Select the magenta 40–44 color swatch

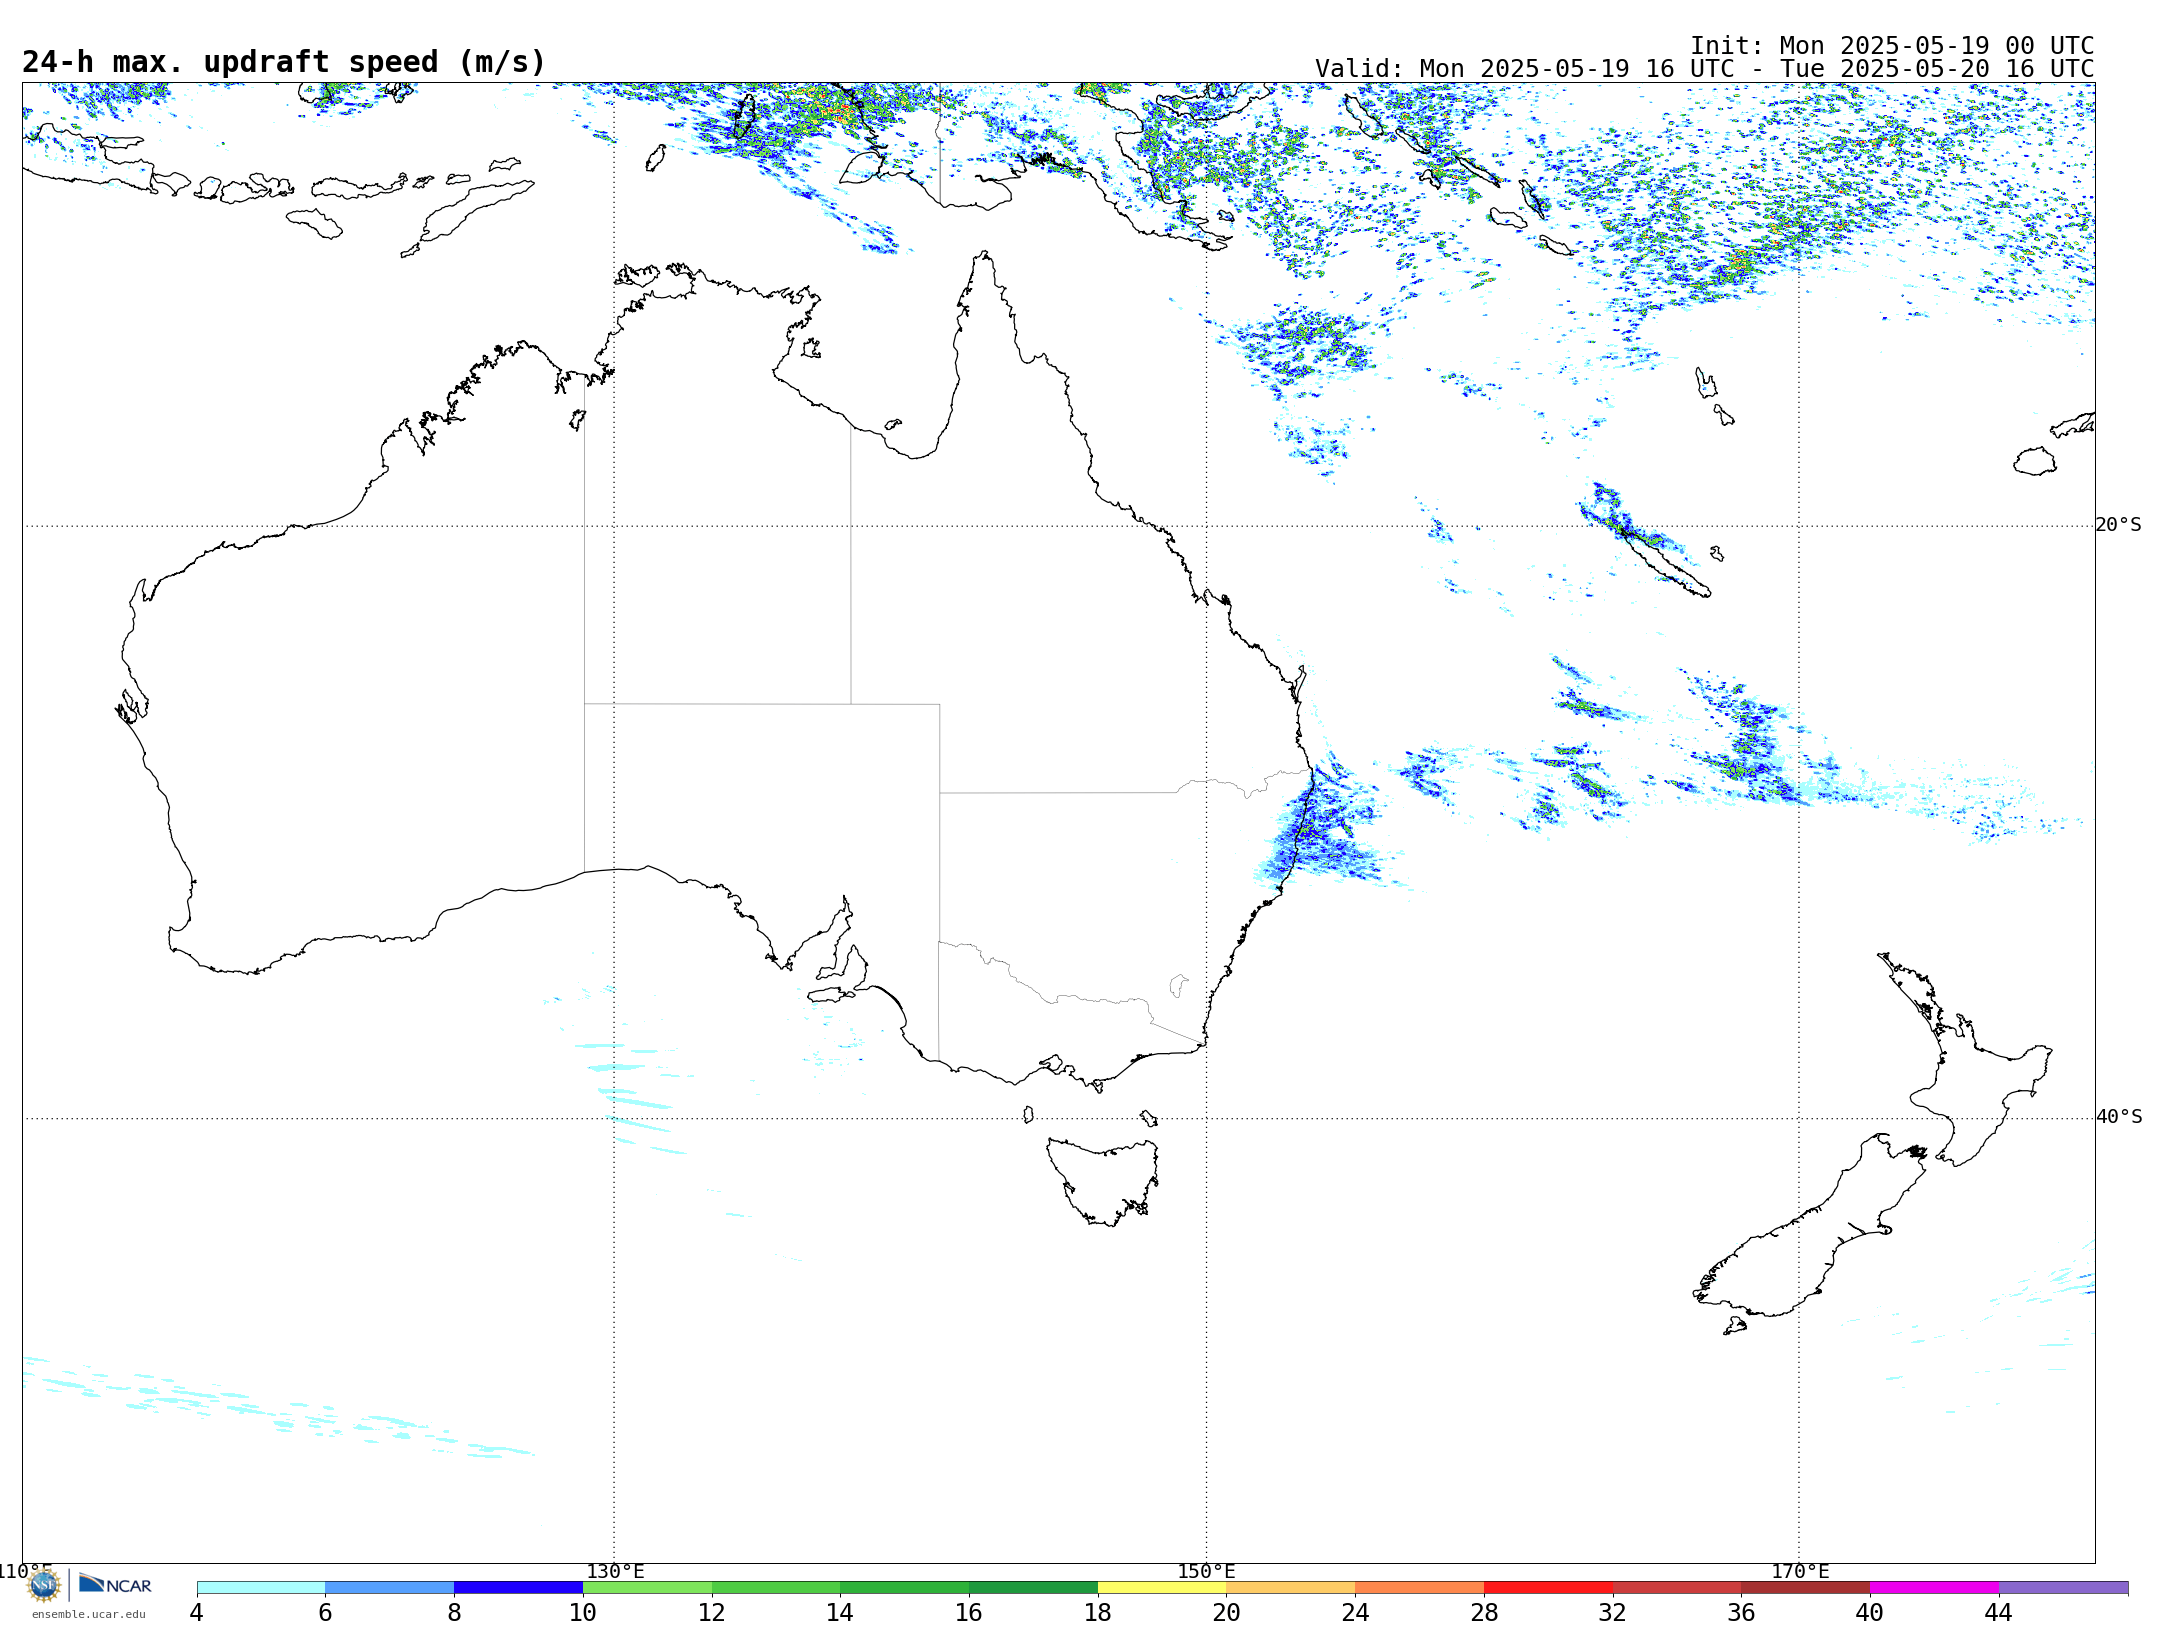point(1934,1588)
